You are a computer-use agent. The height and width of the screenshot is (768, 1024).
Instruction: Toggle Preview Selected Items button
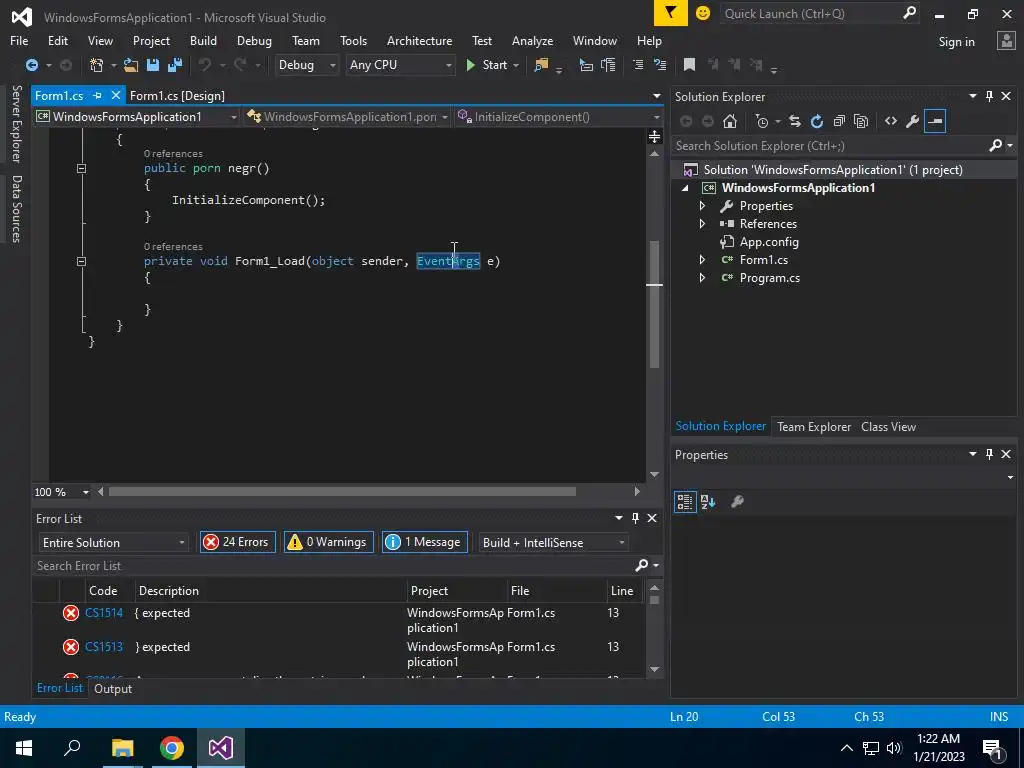point(935,121)
